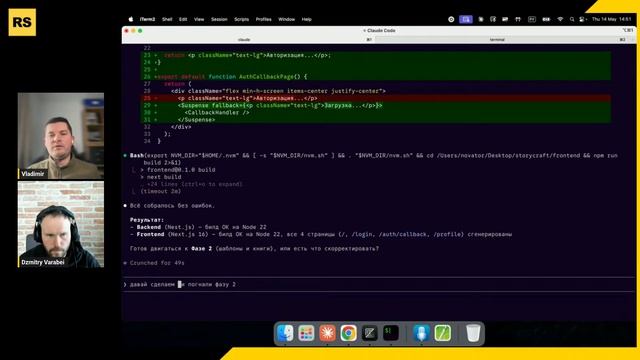The height and width of the screenshot is (360, 640).
Task: Click the removed red diff line 28
Action: [x=376, y=98]
